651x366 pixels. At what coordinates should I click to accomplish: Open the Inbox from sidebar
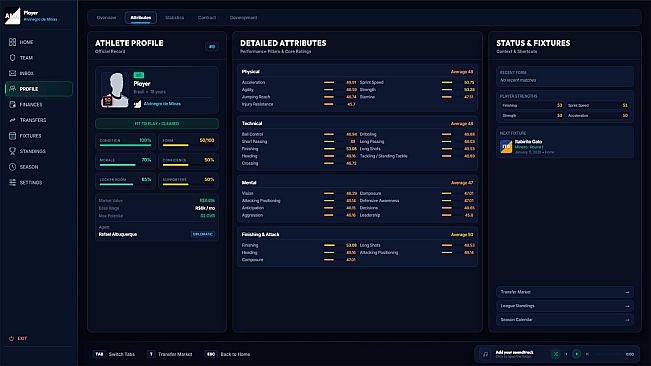39,73
